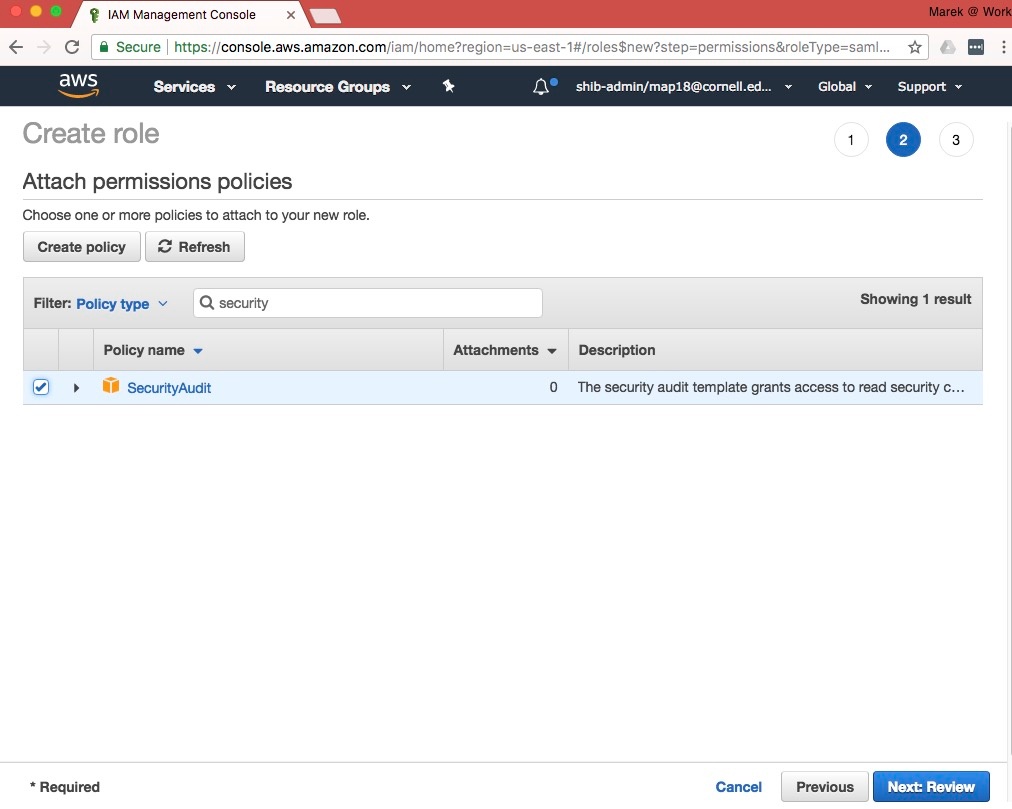Viewport: 1012px width, 809px height.
Task: Click the pin shortcut icon in navbar
Action: tap(449, 86)
